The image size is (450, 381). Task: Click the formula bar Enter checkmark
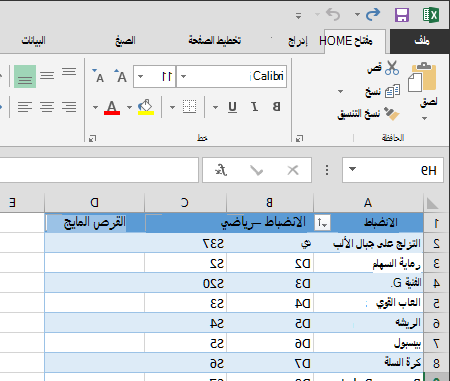point(256,170)
